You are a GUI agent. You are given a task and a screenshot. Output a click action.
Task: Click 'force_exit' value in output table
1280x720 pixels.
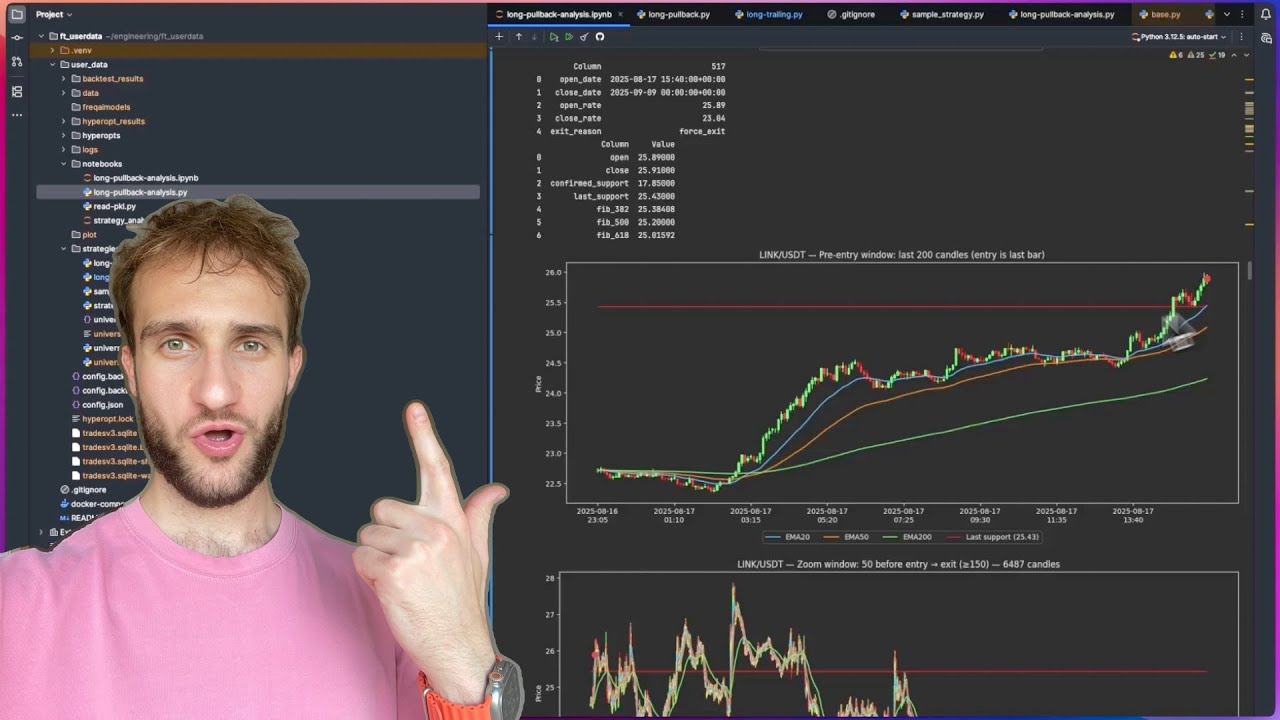click(x=702, y=131)
